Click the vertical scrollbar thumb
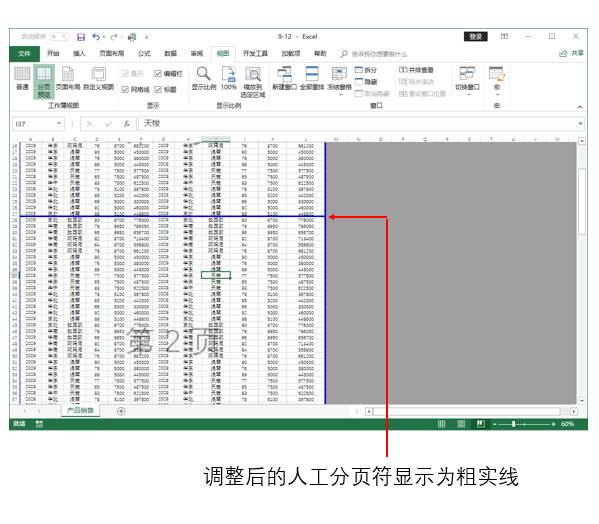The height and width of the screenshot is (524, 599). (582, 202)
